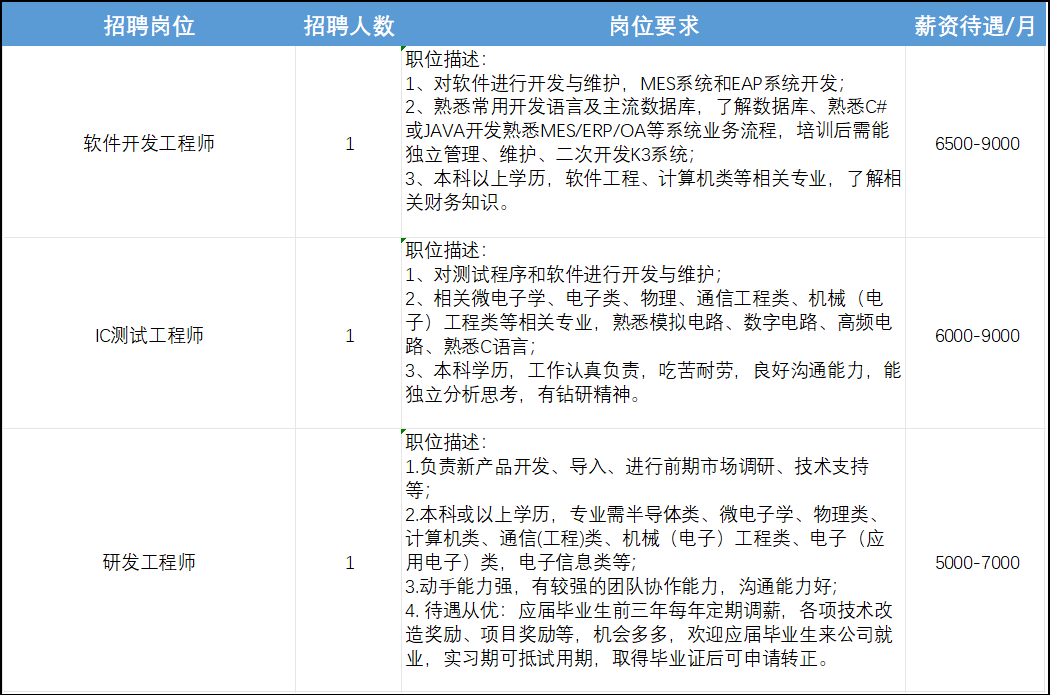1050x695 pixels.
Task: Select the 岗位要求 header cell
Action: [654, 25]
